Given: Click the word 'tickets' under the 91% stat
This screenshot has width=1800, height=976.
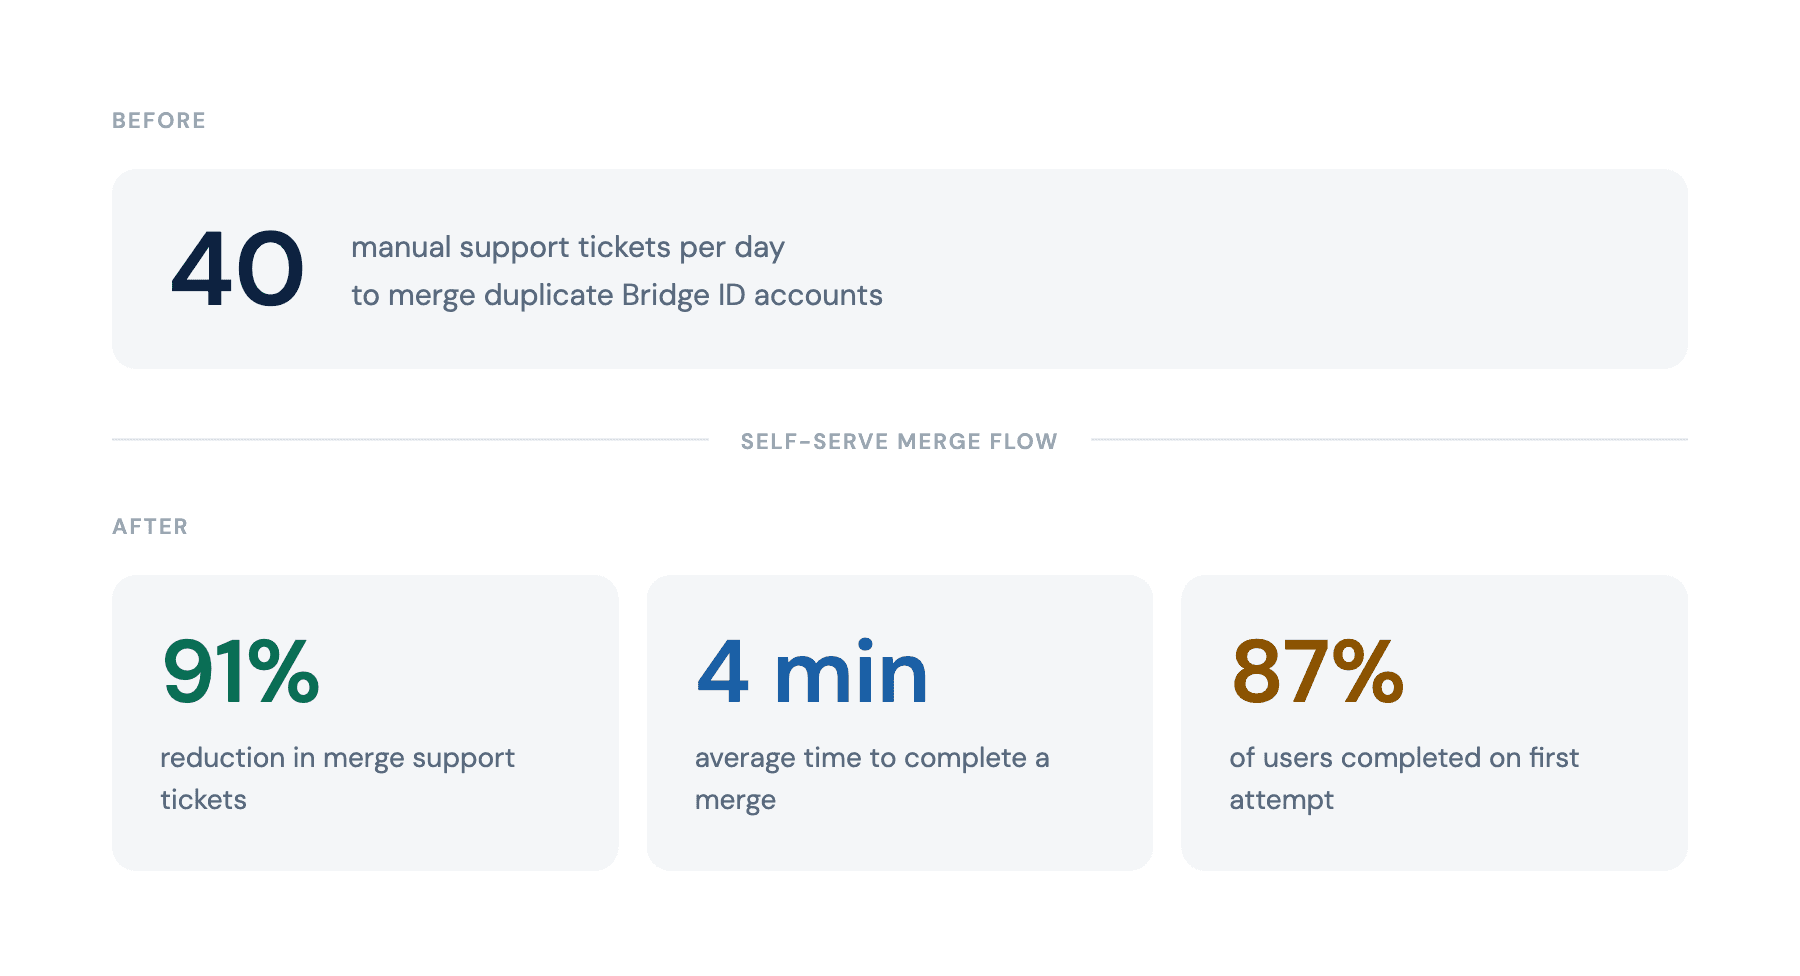Looking at the screenshot, I should coord(203,800).
